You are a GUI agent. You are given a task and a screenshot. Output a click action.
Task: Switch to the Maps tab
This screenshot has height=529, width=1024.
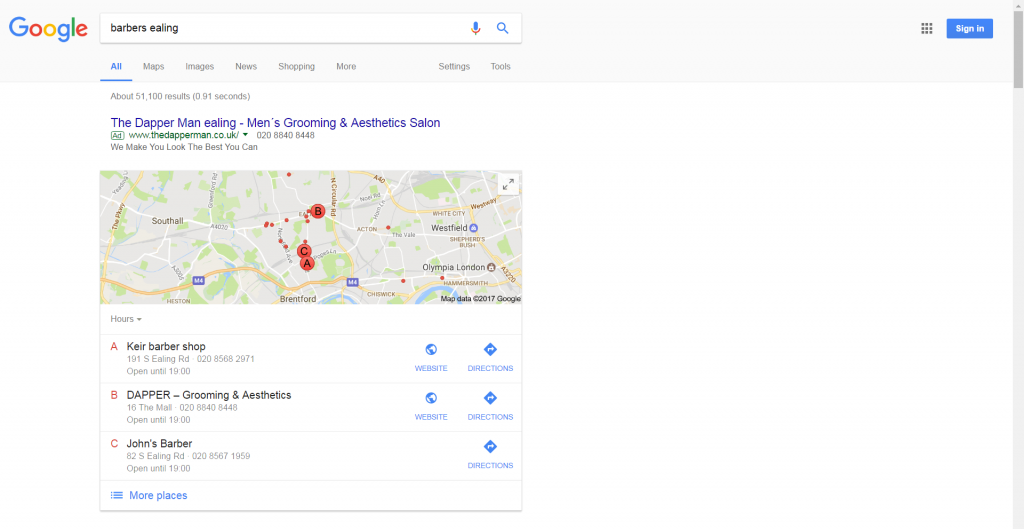click(x=153, y=67)
